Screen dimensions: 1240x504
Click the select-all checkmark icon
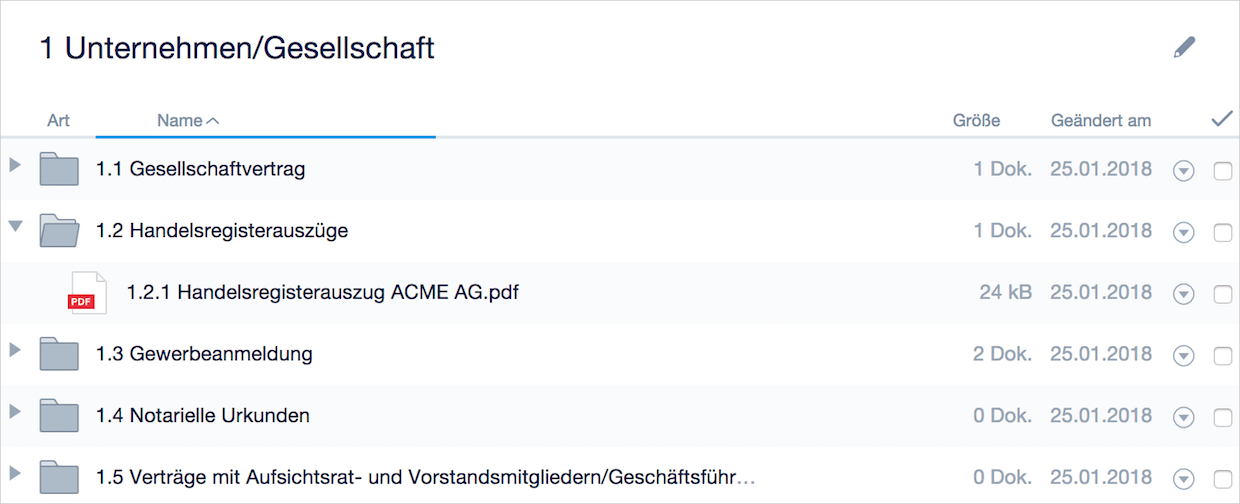(1221, 119)
